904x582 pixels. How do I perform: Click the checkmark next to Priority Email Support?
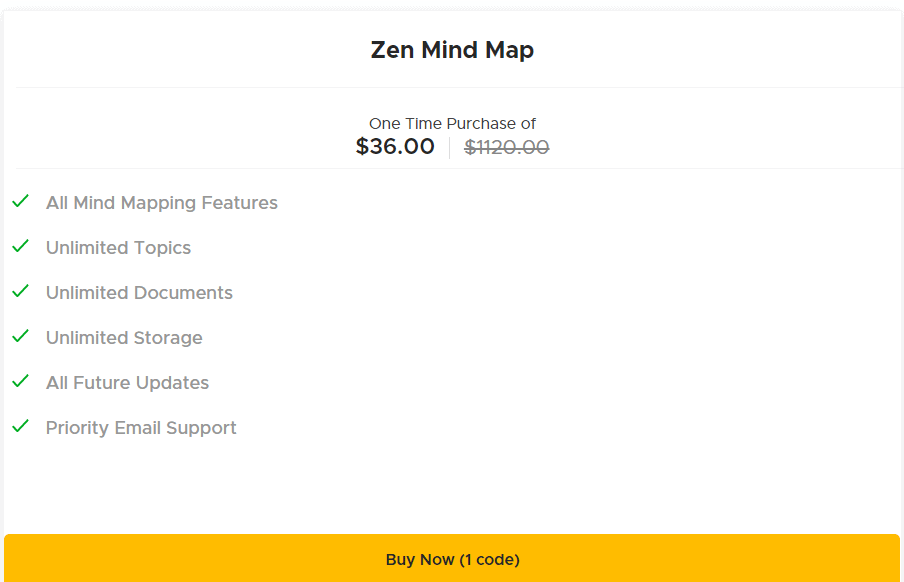pyautogui.click(x=19, y=426)
